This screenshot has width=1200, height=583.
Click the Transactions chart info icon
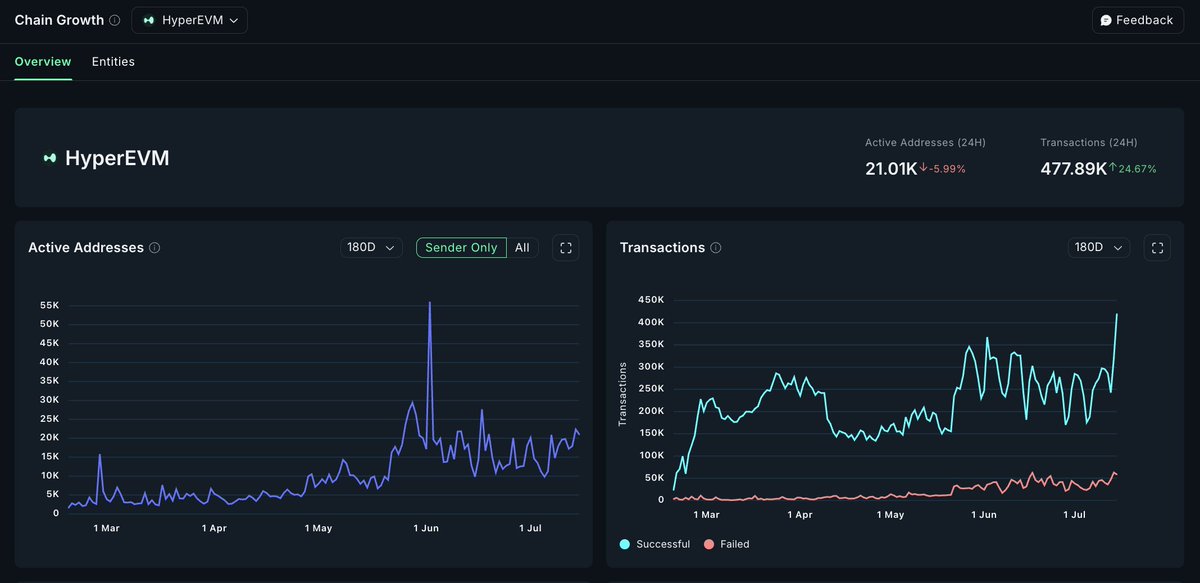pos(716,248)
